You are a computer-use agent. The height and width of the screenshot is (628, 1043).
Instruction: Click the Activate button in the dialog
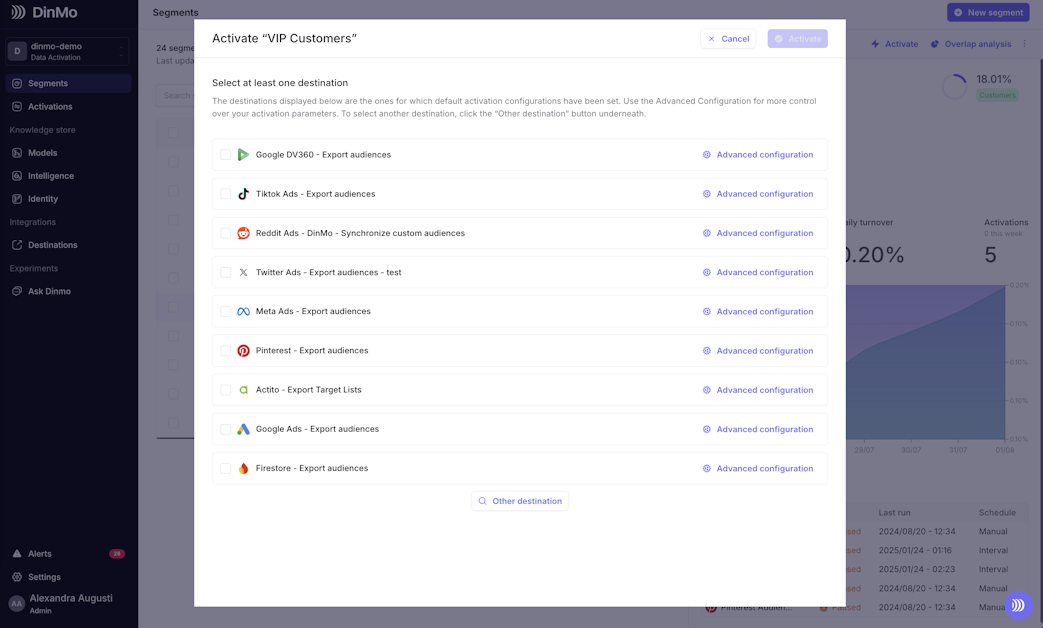(798, 39)
